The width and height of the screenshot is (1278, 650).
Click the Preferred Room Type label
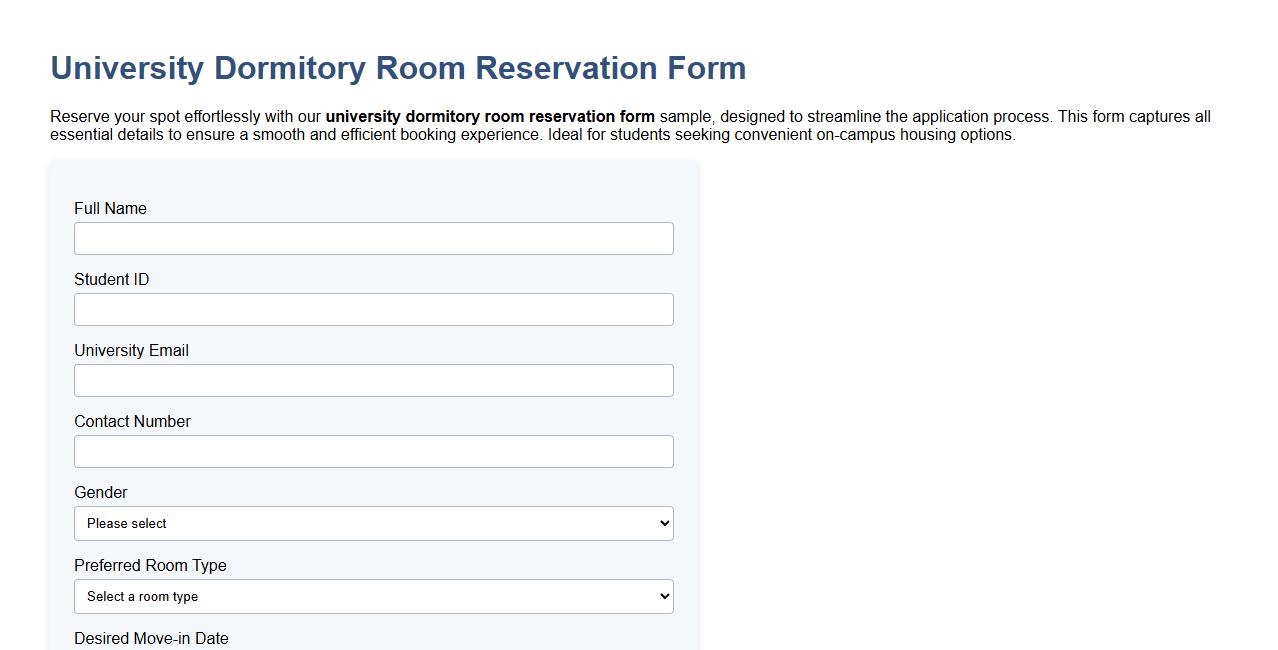point(150,565)
